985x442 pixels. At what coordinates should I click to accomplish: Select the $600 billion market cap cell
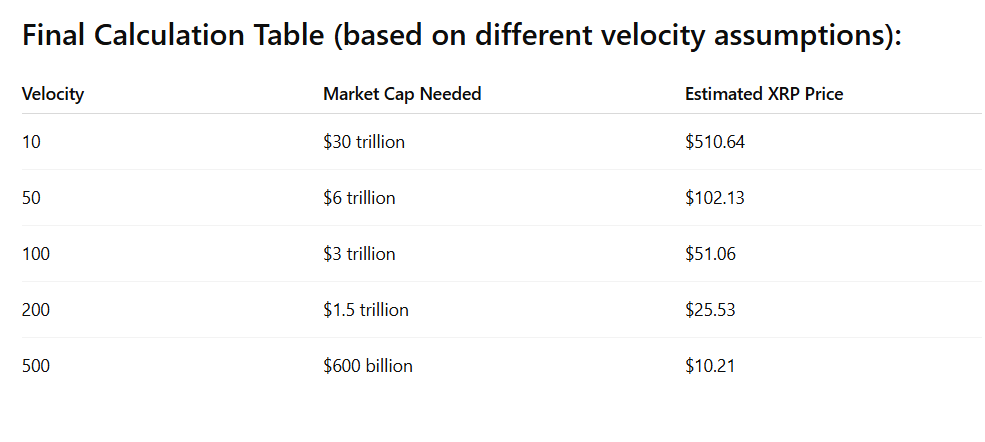pos(368,366)
